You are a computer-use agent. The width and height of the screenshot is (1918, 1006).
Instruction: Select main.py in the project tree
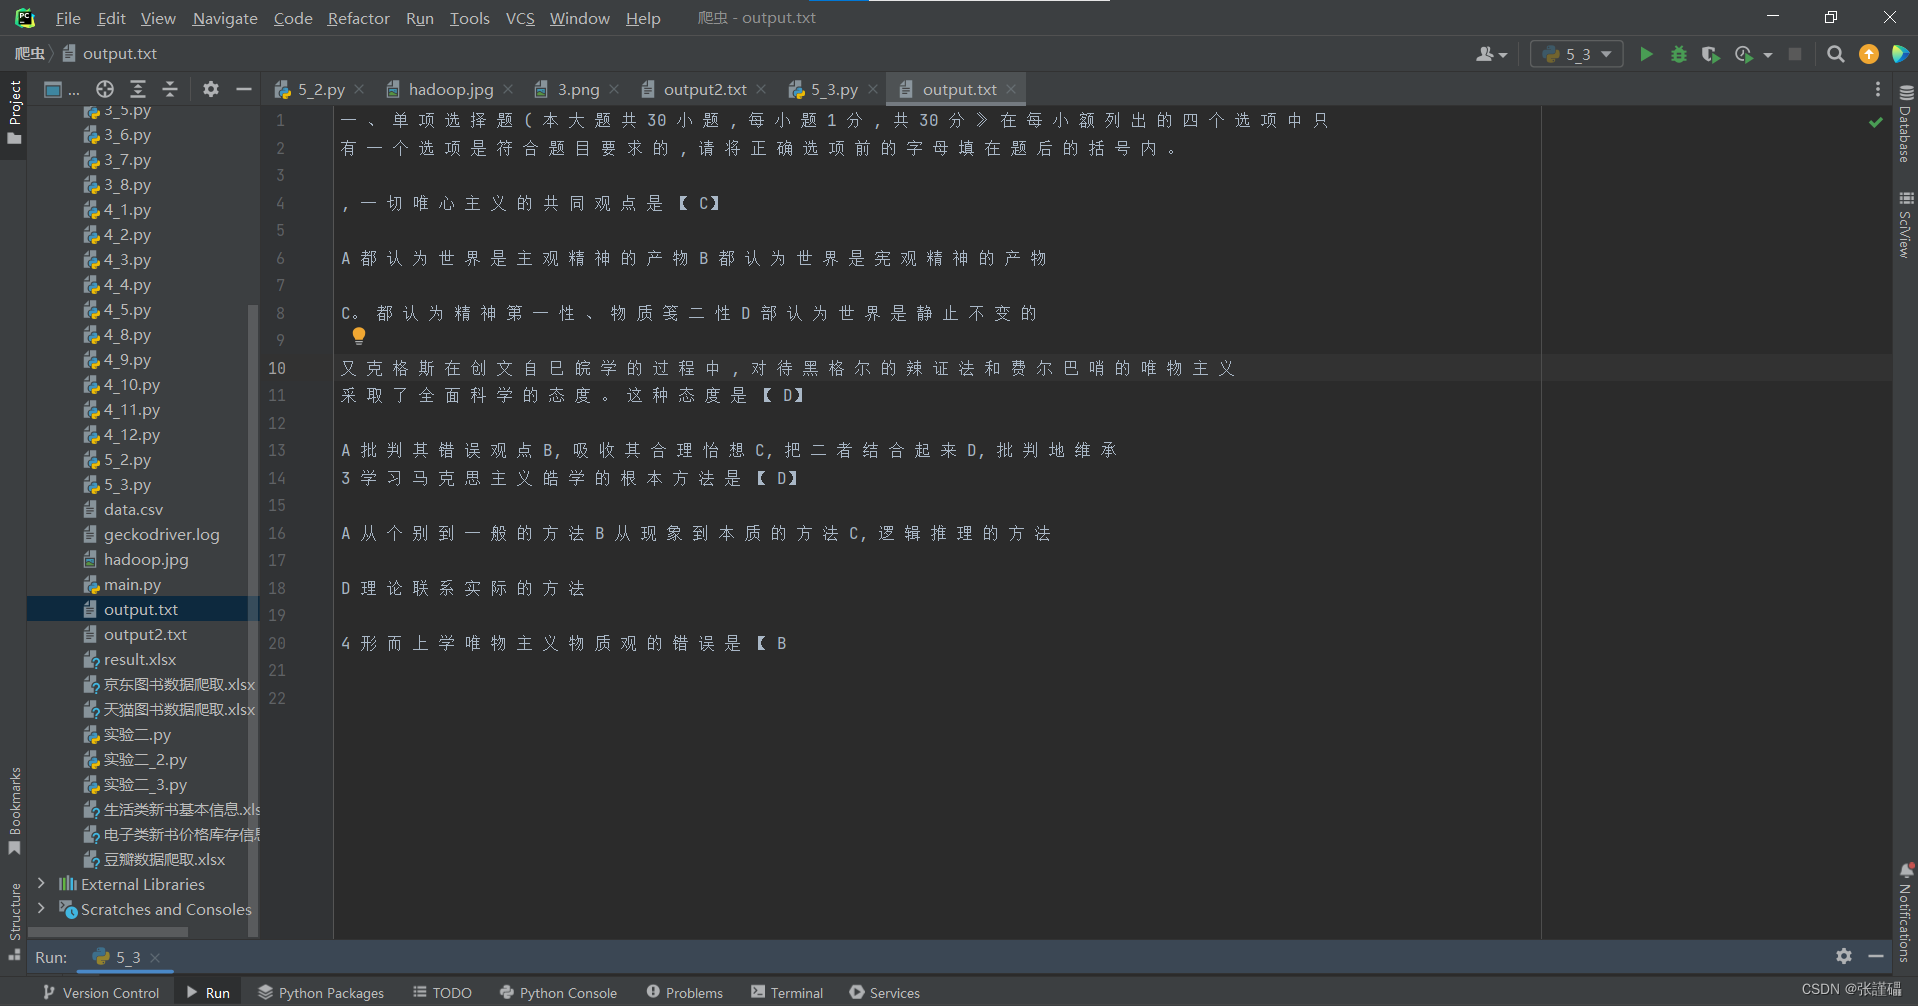click(x=133, y=584)
